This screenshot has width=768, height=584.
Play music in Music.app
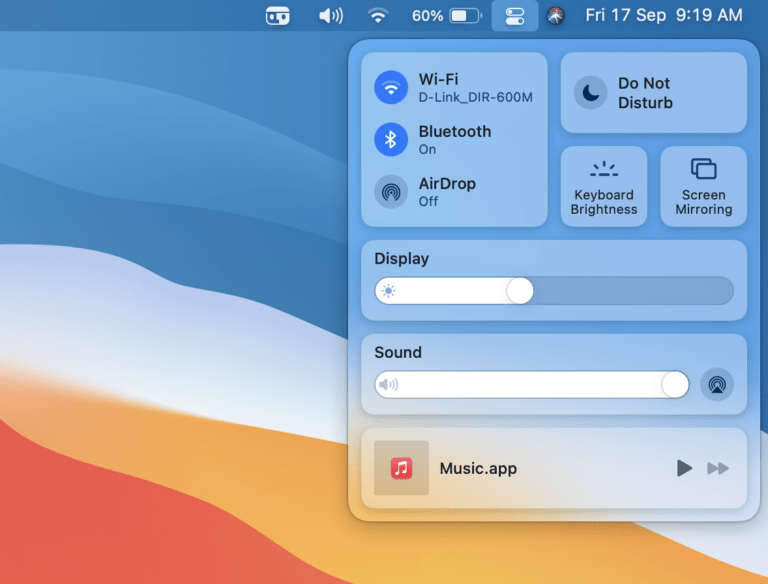pos(684,468)
